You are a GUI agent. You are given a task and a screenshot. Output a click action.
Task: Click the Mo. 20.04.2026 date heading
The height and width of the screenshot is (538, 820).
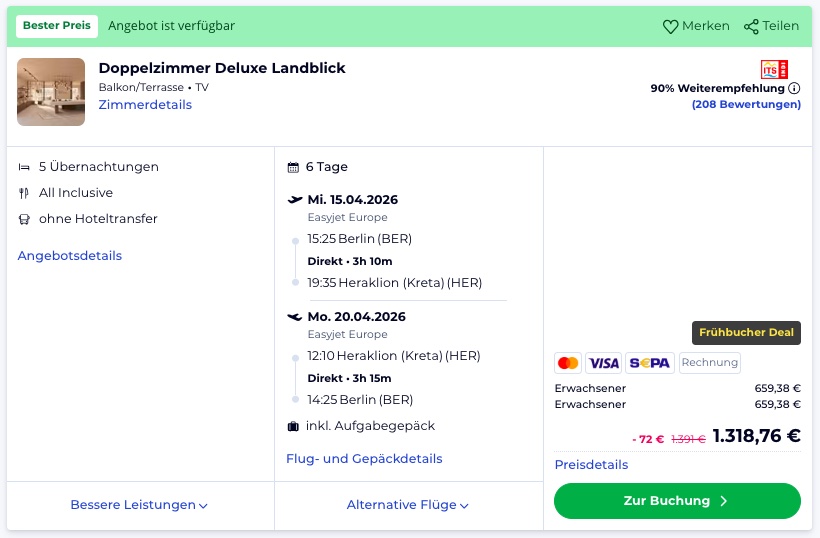coord(357,317)
